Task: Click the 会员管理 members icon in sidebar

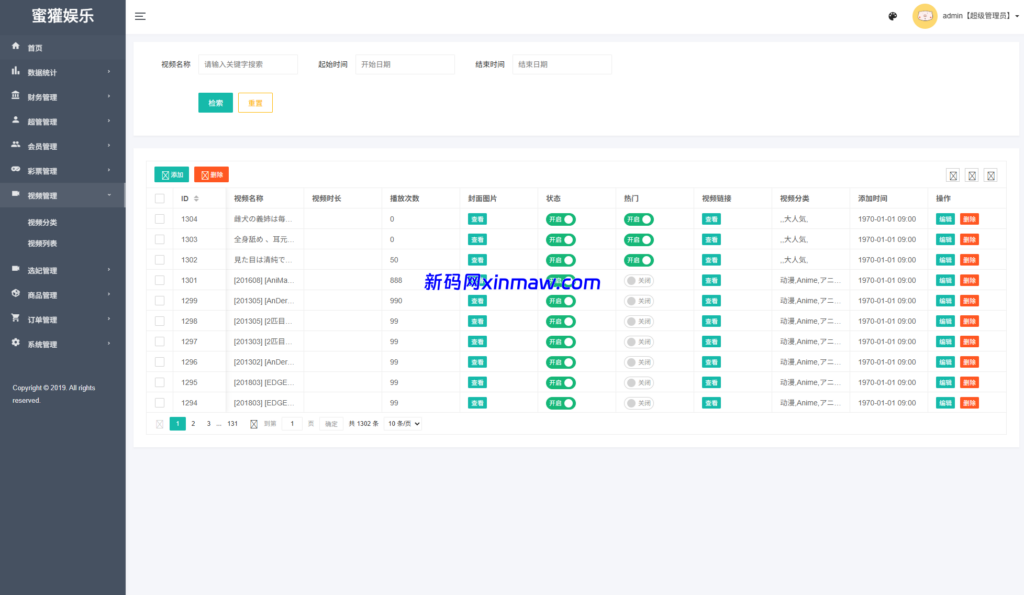Action: 14,145
